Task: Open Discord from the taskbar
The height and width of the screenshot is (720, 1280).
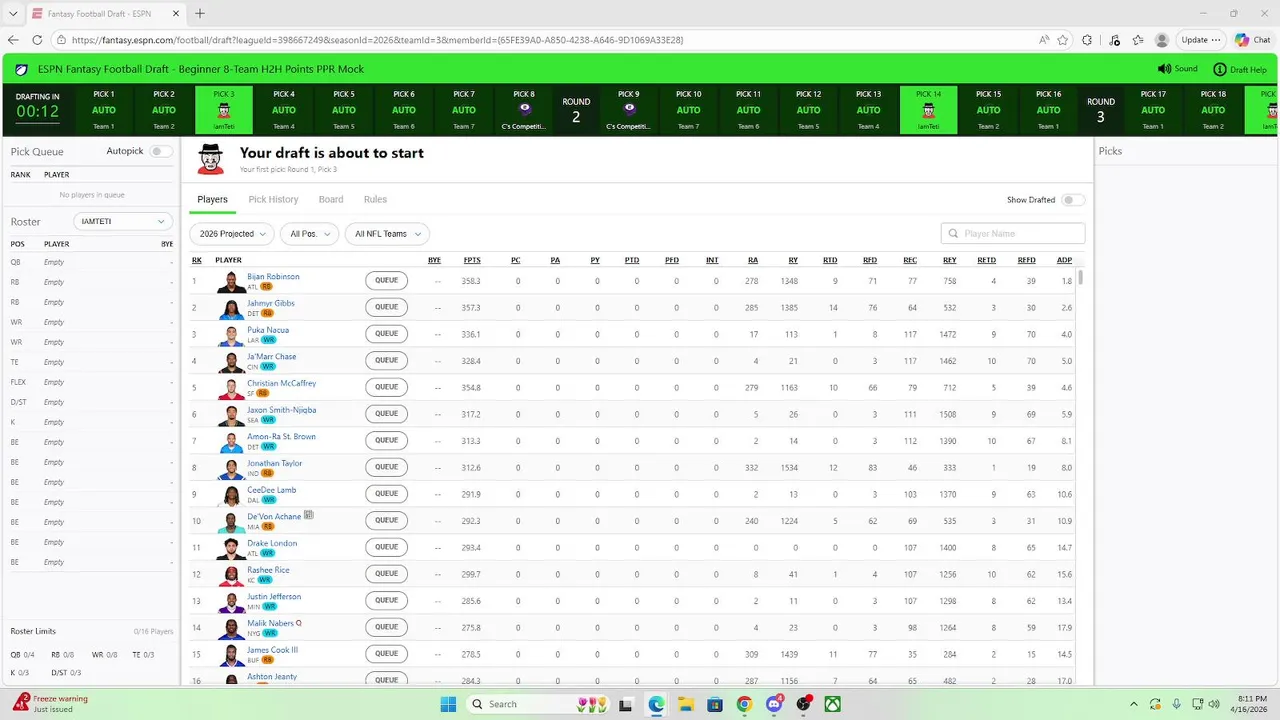Action: tap(773, 703)
